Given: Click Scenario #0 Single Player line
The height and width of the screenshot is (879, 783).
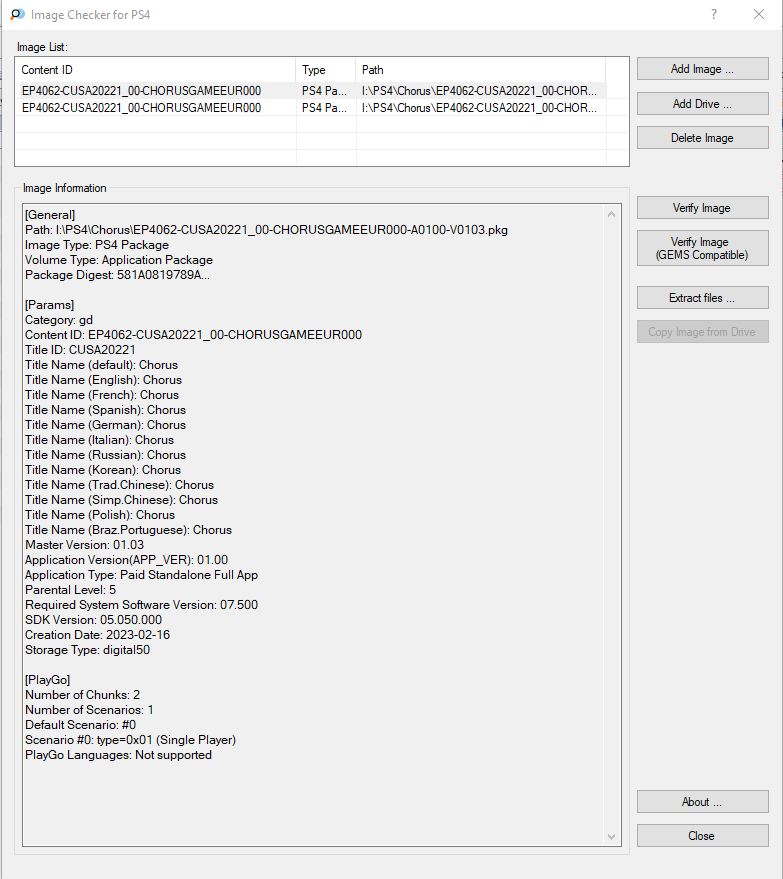Looking at the screenshot, I should coord(131,740).
